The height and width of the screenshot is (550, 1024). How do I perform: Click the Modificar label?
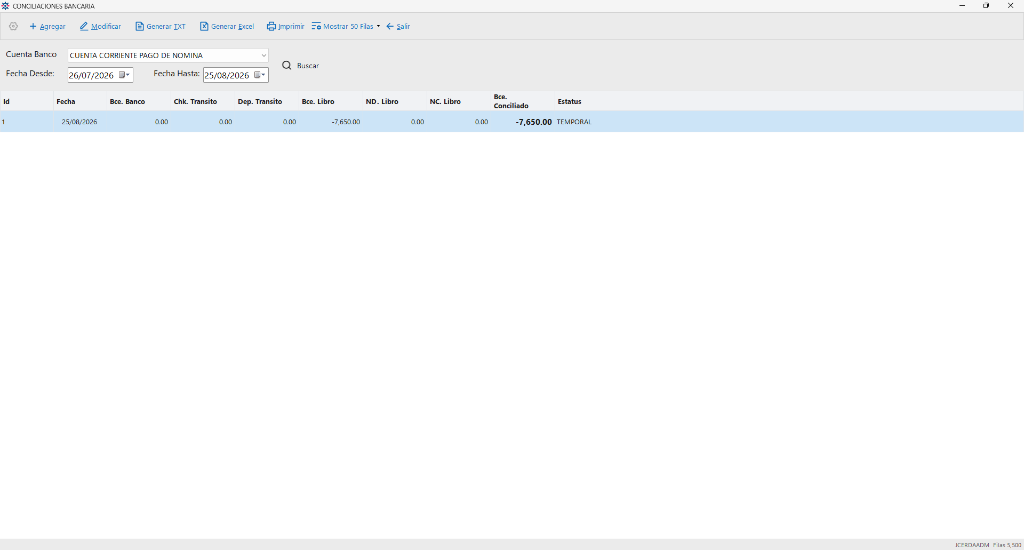click(106, 27)
